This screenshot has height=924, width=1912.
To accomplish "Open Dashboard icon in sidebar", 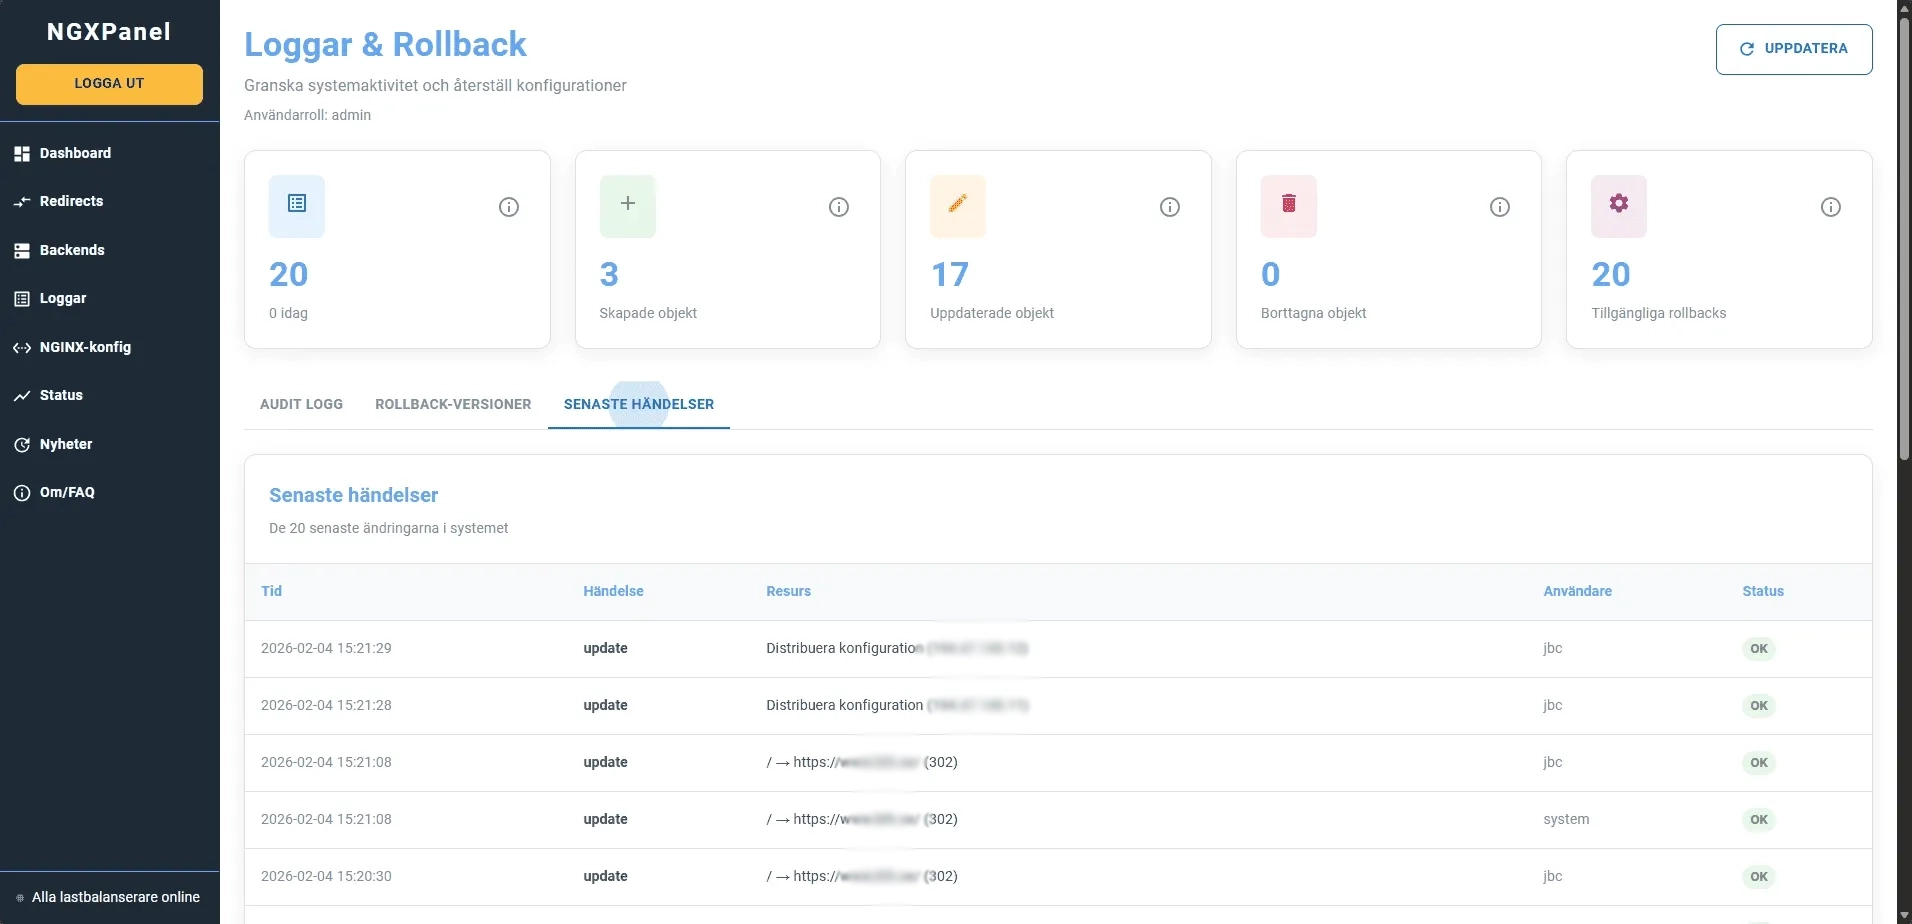I will [22, 154].
